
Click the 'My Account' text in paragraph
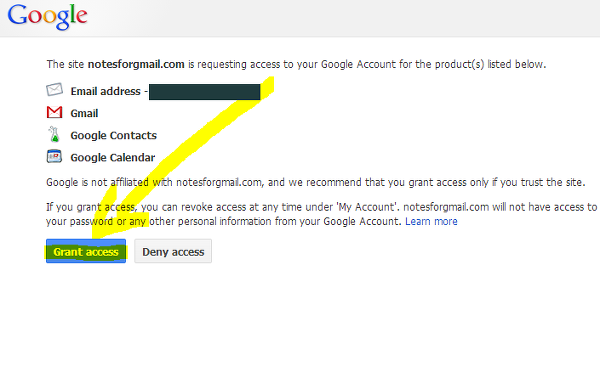click(x=368, y=207)
